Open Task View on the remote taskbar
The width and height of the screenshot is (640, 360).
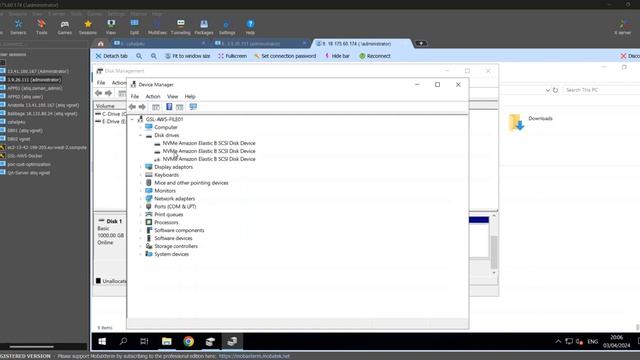pos(144,341)
